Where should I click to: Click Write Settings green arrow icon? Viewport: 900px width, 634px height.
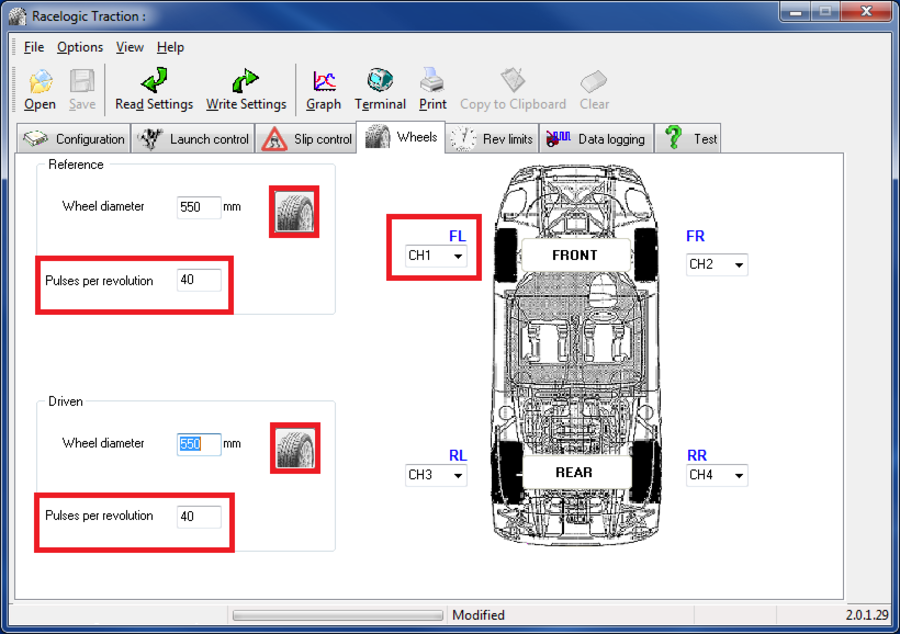(x=246, y=80)
